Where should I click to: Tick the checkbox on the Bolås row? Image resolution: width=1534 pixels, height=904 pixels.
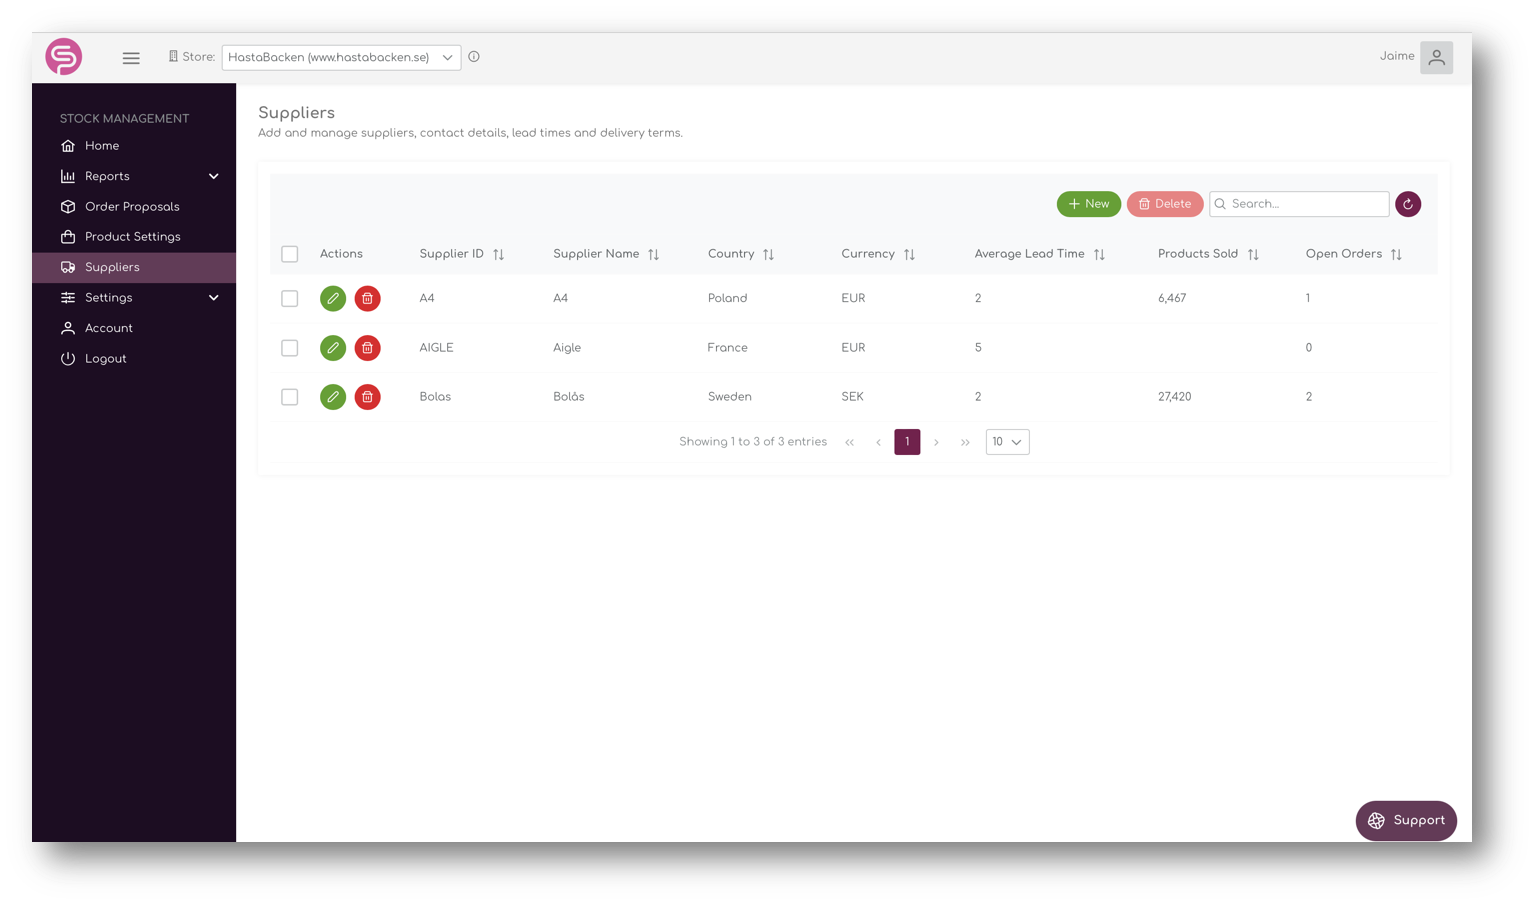click(289, 397)
